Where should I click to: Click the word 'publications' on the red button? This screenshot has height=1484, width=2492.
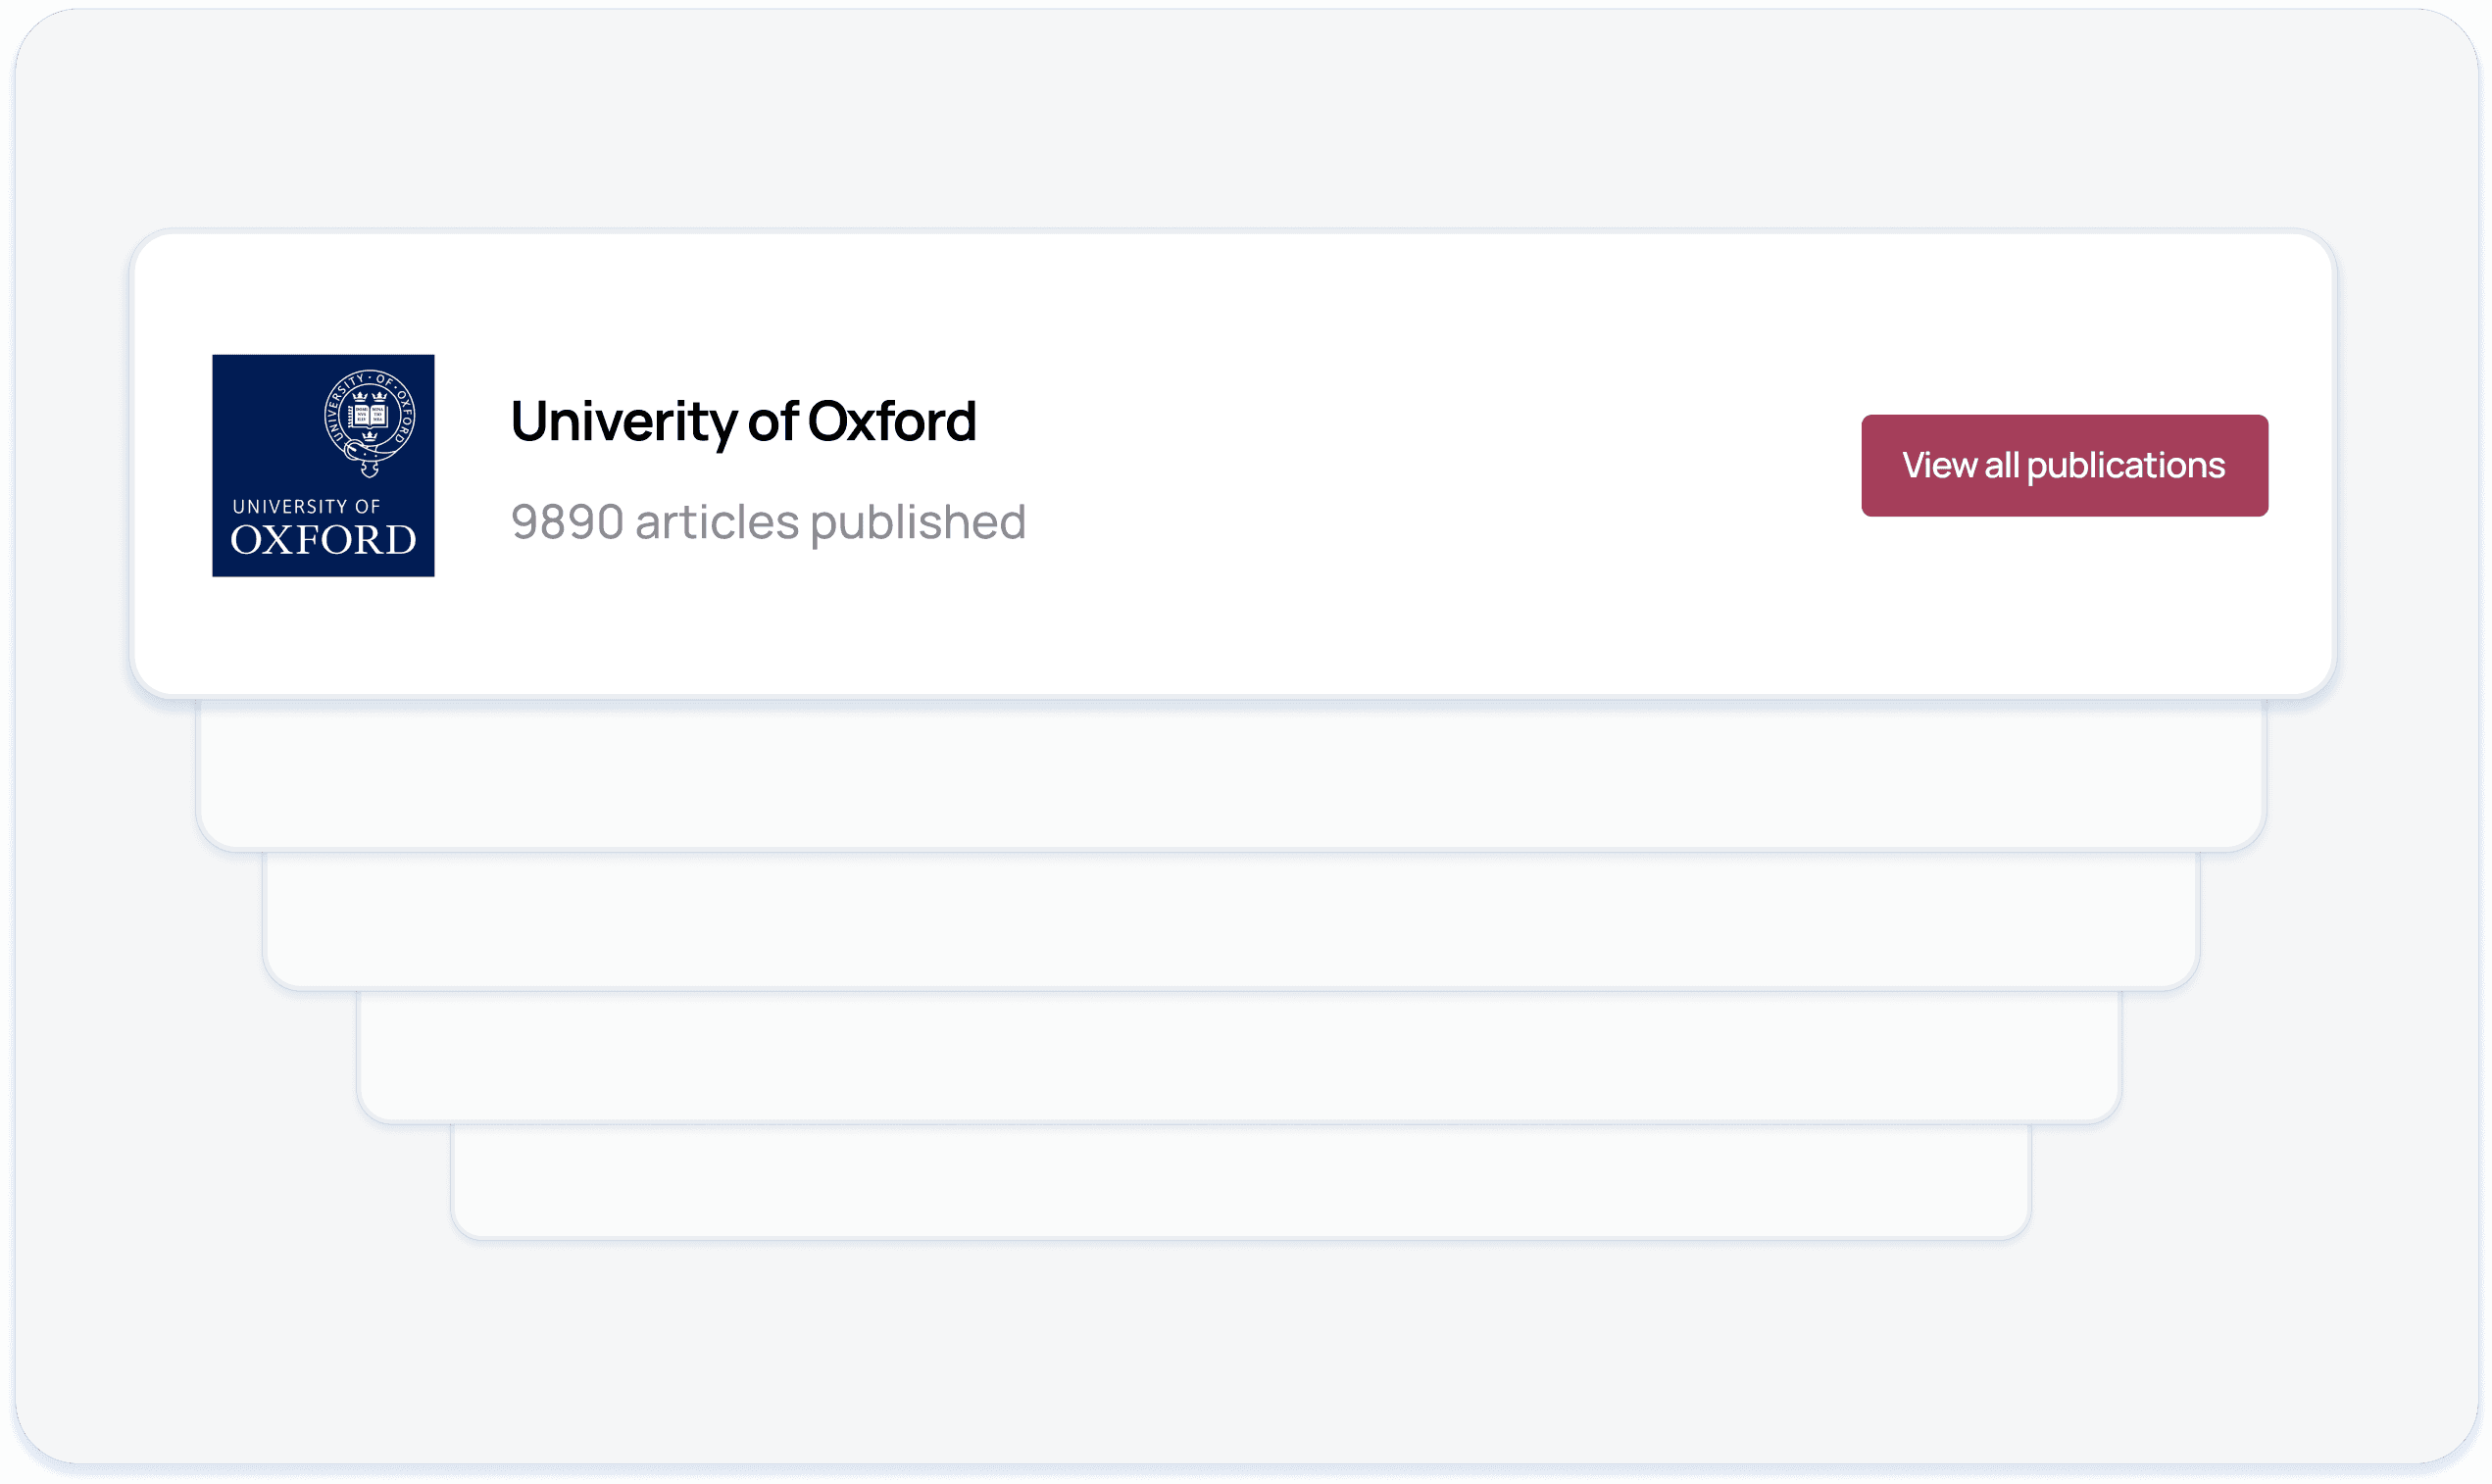click(x=2125, y=466)
